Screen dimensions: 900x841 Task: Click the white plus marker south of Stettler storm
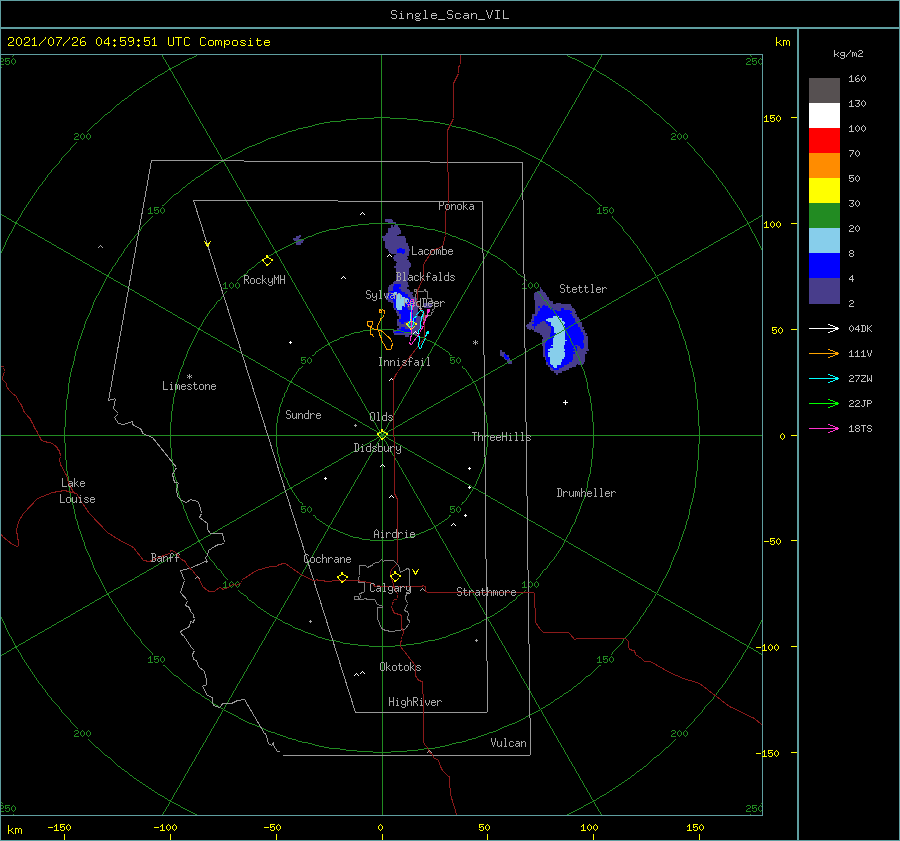(565, 402)
